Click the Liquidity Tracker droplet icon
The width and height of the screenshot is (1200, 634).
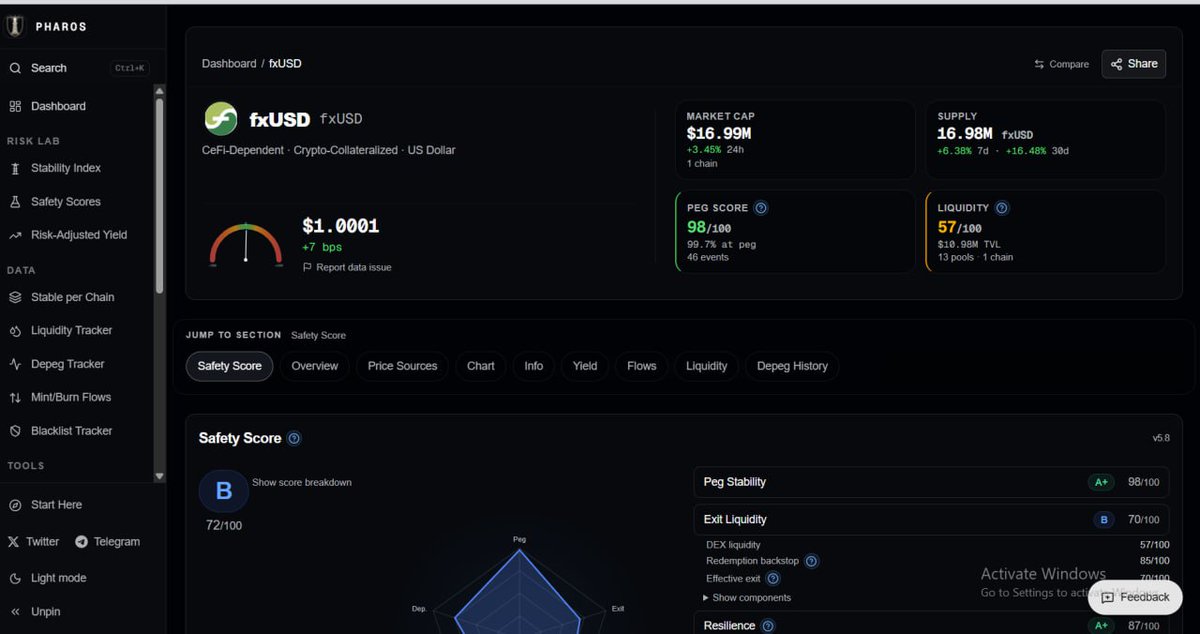pos(15,331)
